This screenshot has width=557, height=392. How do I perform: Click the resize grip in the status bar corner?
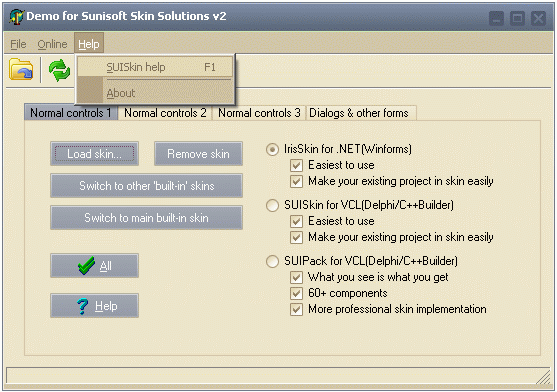coord(543,376)
